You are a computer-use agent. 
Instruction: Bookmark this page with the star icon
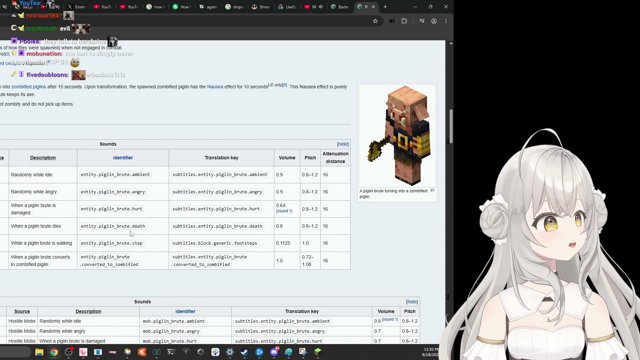(x=375, y=21)
